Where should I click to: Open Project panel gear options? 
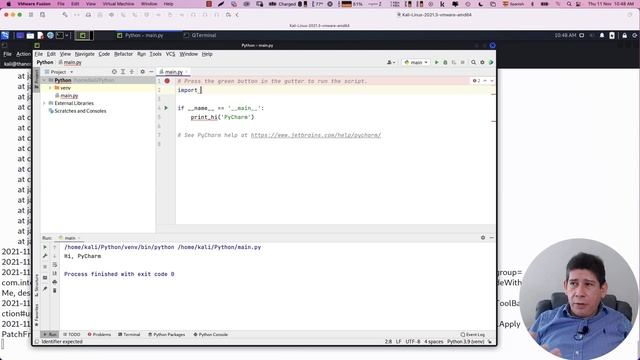(142, 72)
